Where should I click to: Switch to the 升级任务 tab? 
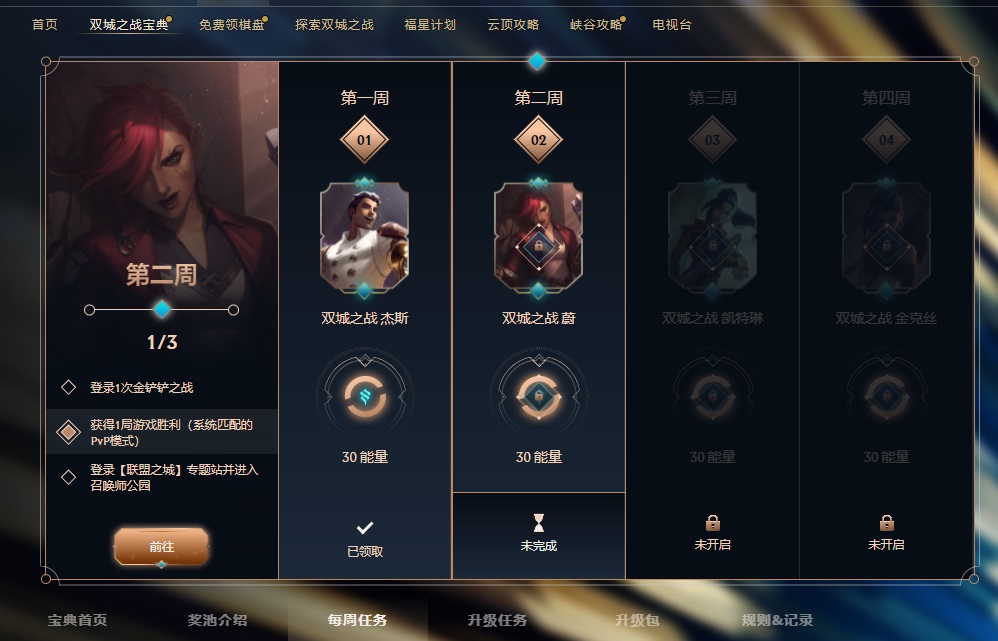(497, 620)
